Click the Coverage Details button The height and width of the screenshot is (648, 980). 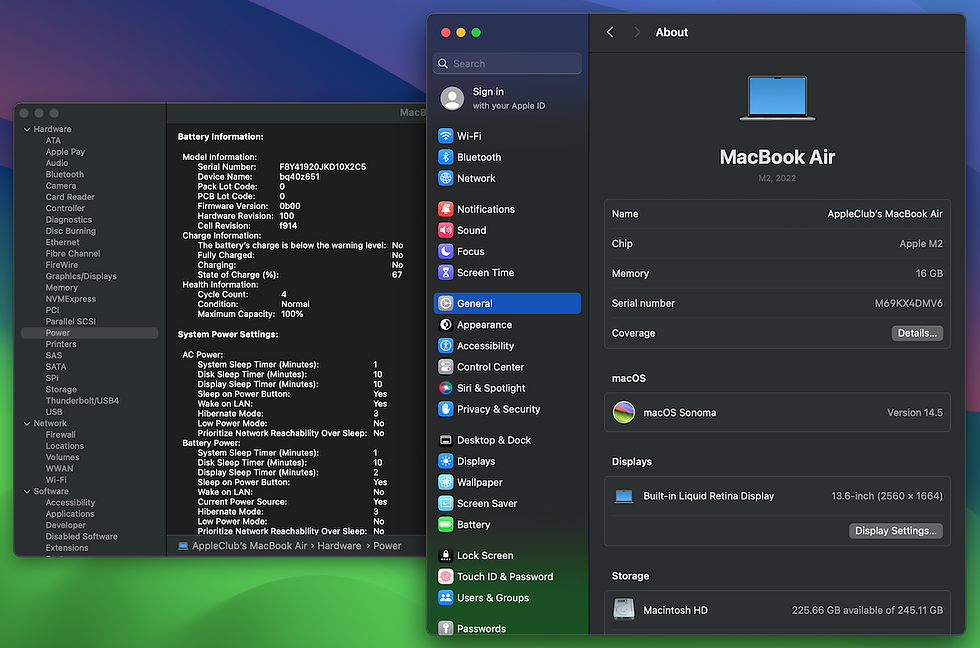pos(917,333)
